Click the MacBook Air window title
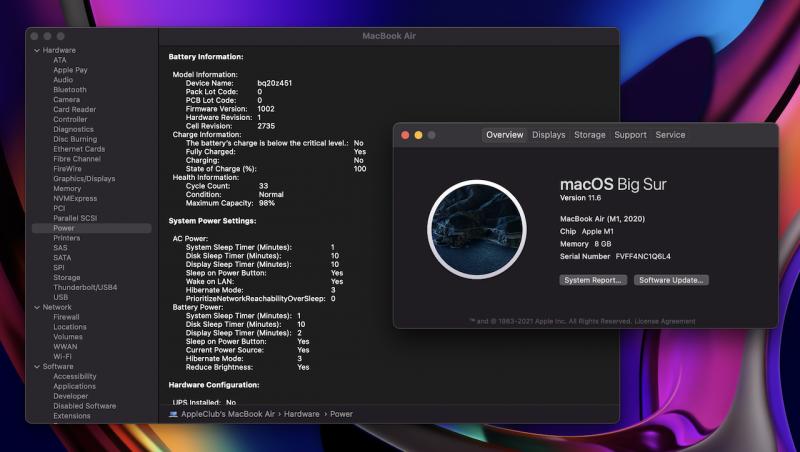Screen dimensions: 800x452 [389, 36]
